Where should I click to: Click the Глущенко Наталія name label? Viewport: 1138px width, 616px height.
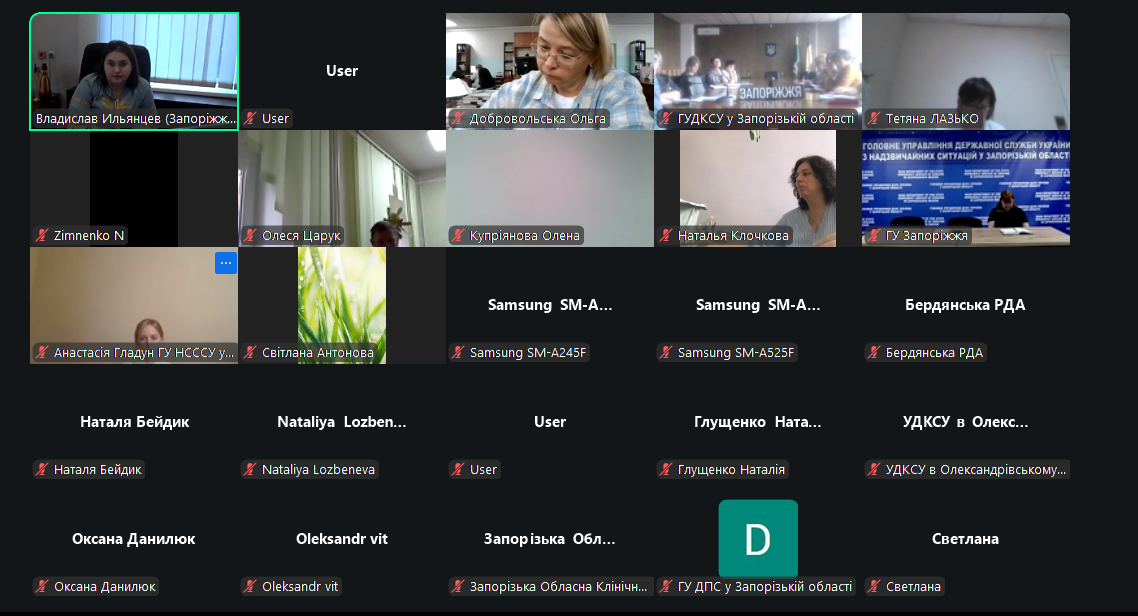point(731,469)
